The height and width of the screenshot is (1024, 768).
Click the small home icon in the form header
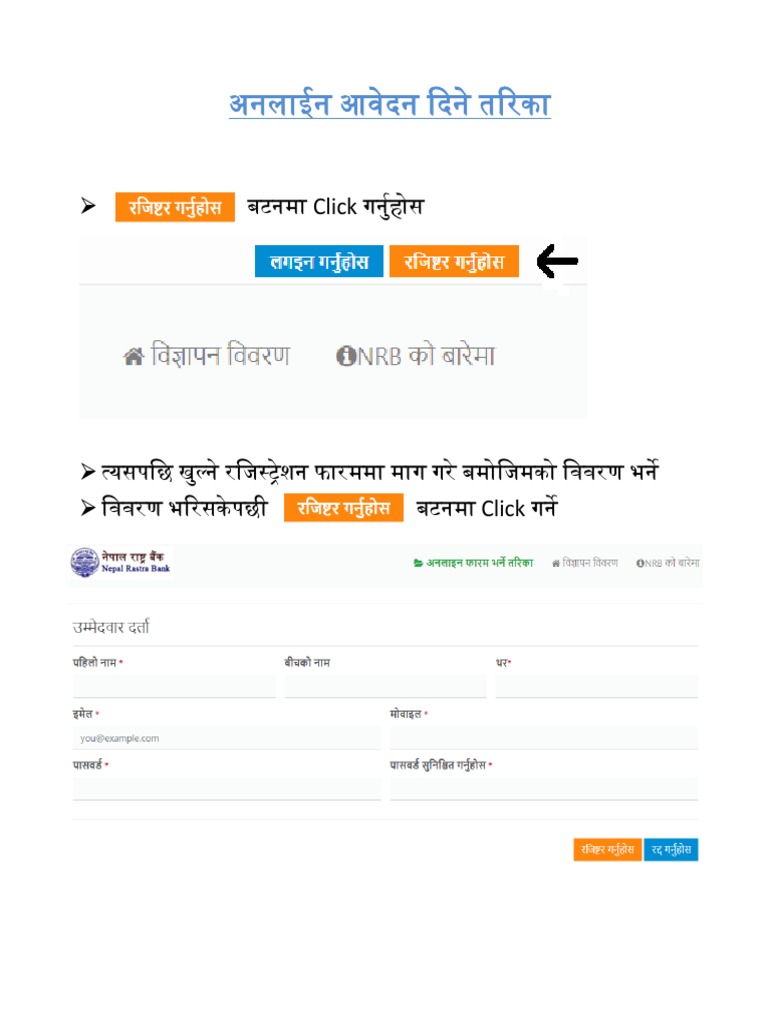tap(556, 563)
